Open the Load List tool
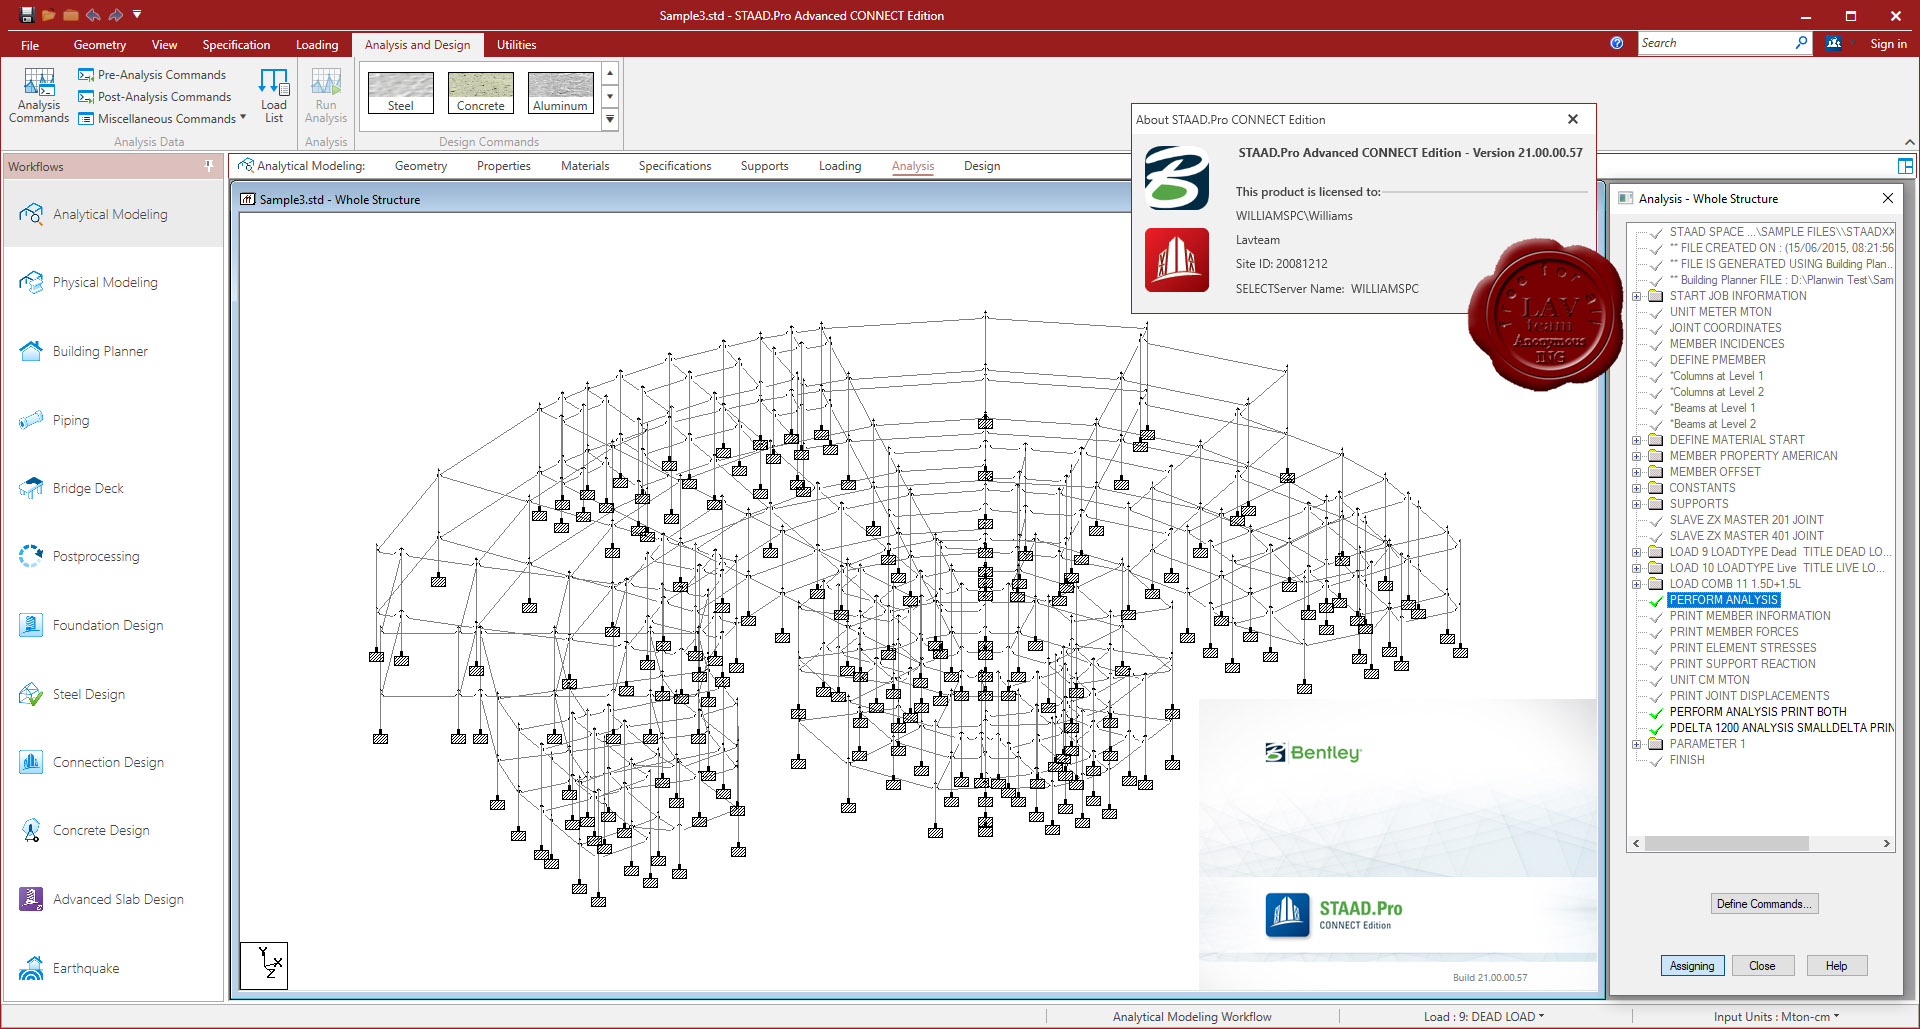 [274, 96]
